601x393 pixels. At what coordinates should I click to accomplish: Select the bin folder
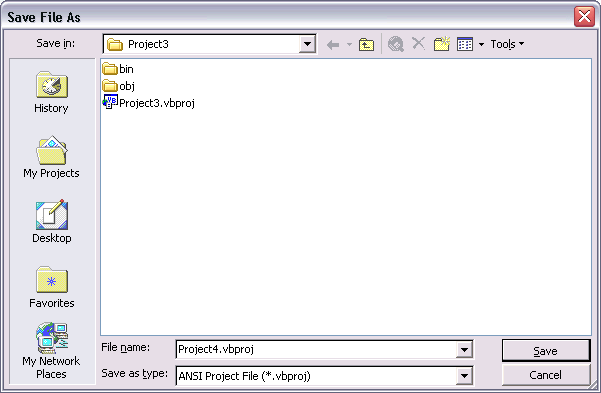tap(118, 69)
